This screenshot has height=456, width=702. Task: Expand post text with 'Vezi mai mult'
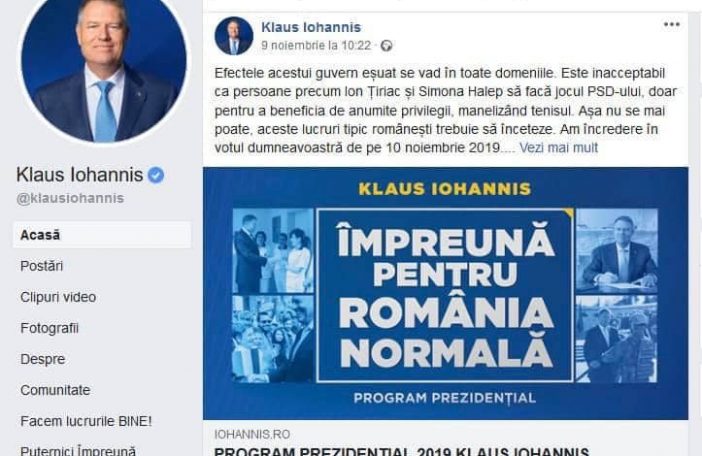coord(558,148)
